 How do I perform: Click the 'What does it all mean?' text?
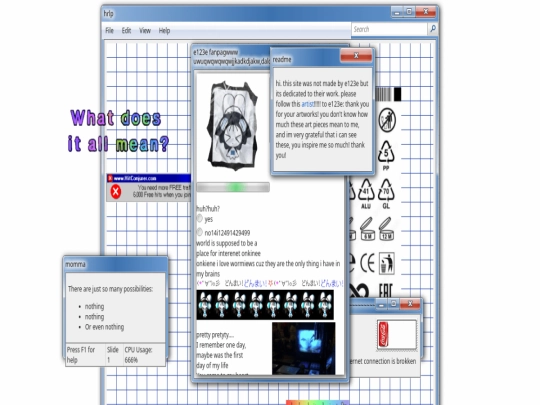(118, 131)
